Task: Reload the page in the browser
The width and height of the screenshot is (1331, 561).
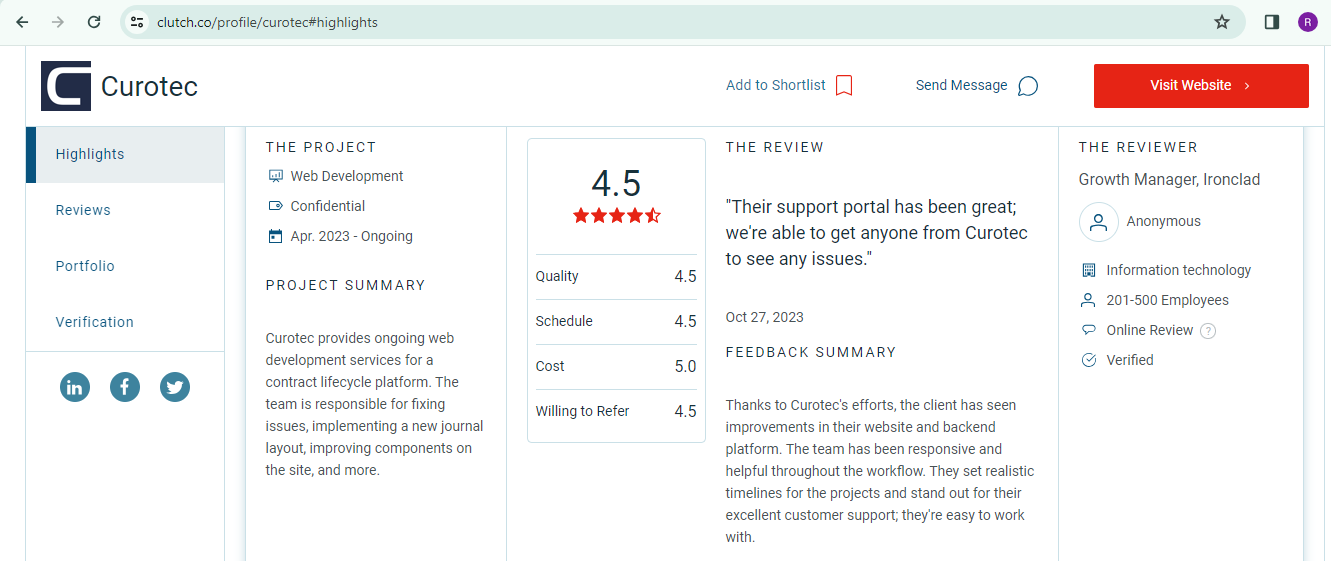Action: (94, 22)
